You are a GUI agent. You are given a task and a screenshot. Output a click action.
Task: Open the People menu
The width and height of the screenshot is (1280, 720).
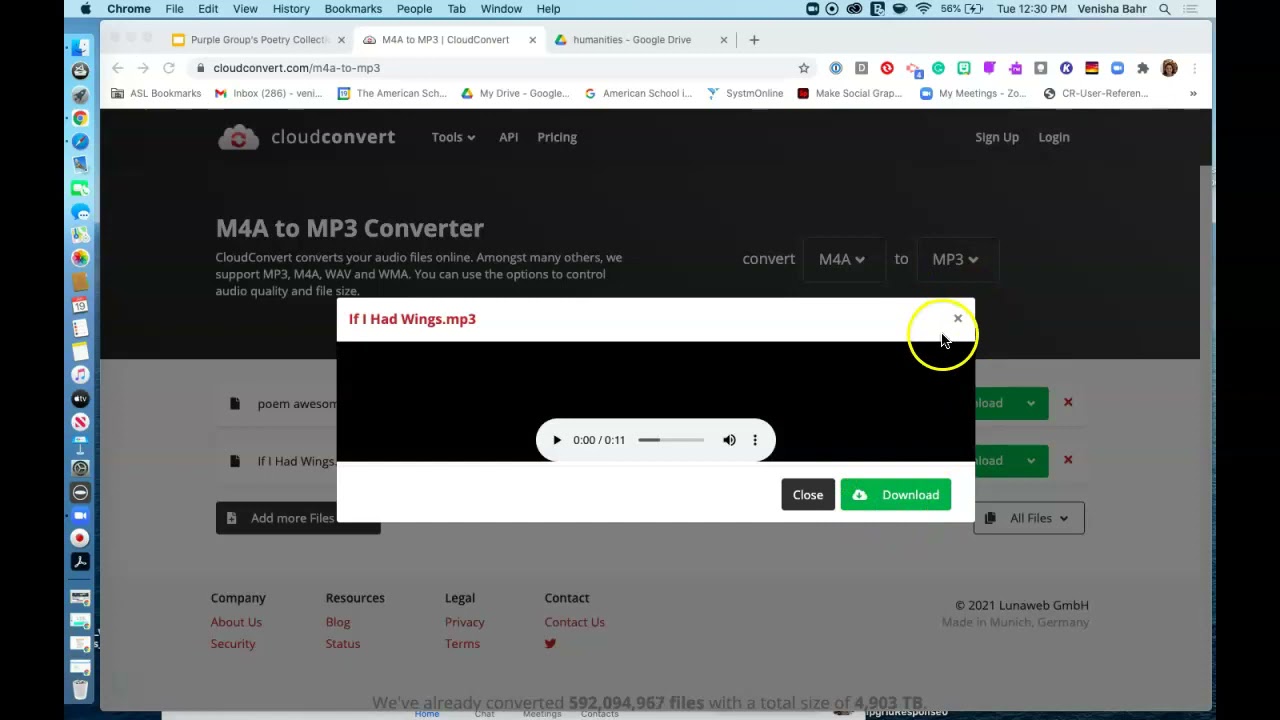point(414,9)
